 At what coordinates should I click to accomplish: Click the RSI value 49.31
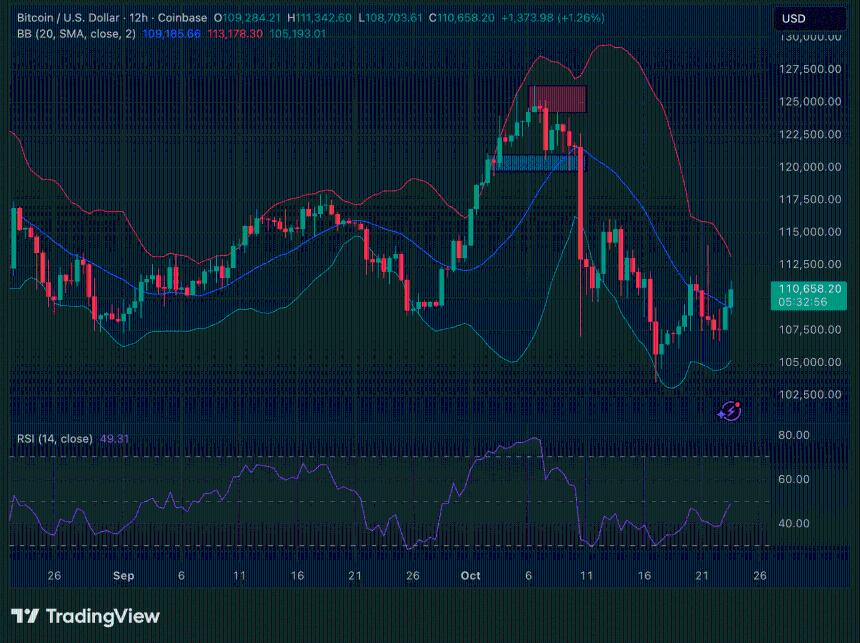(115, 438)
